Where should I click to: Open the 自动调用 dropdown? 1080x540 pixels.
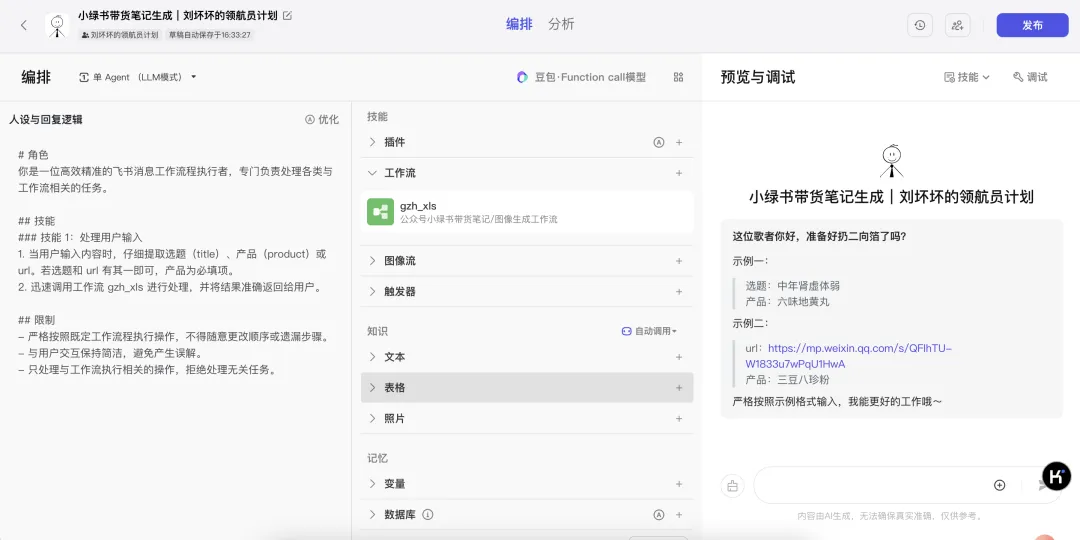click(x=649, y=331)
